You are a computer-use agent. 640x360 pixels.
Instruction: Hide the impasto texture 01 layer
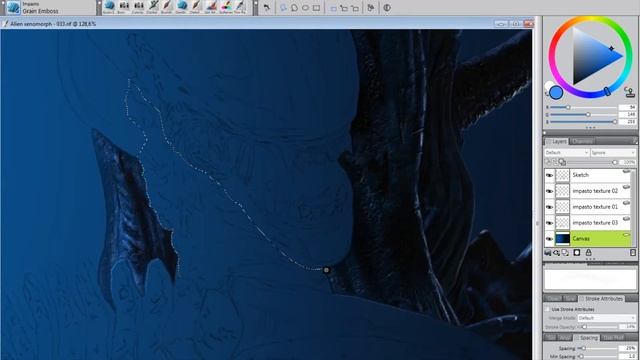click(x=549, y=207)
